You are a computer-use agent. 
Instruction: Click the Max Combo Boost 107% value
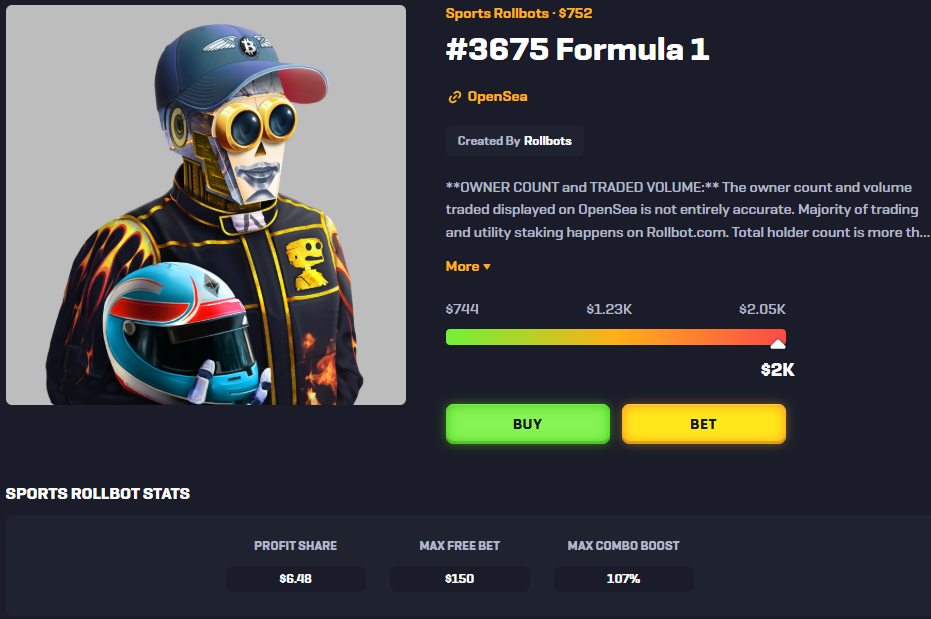623,579
